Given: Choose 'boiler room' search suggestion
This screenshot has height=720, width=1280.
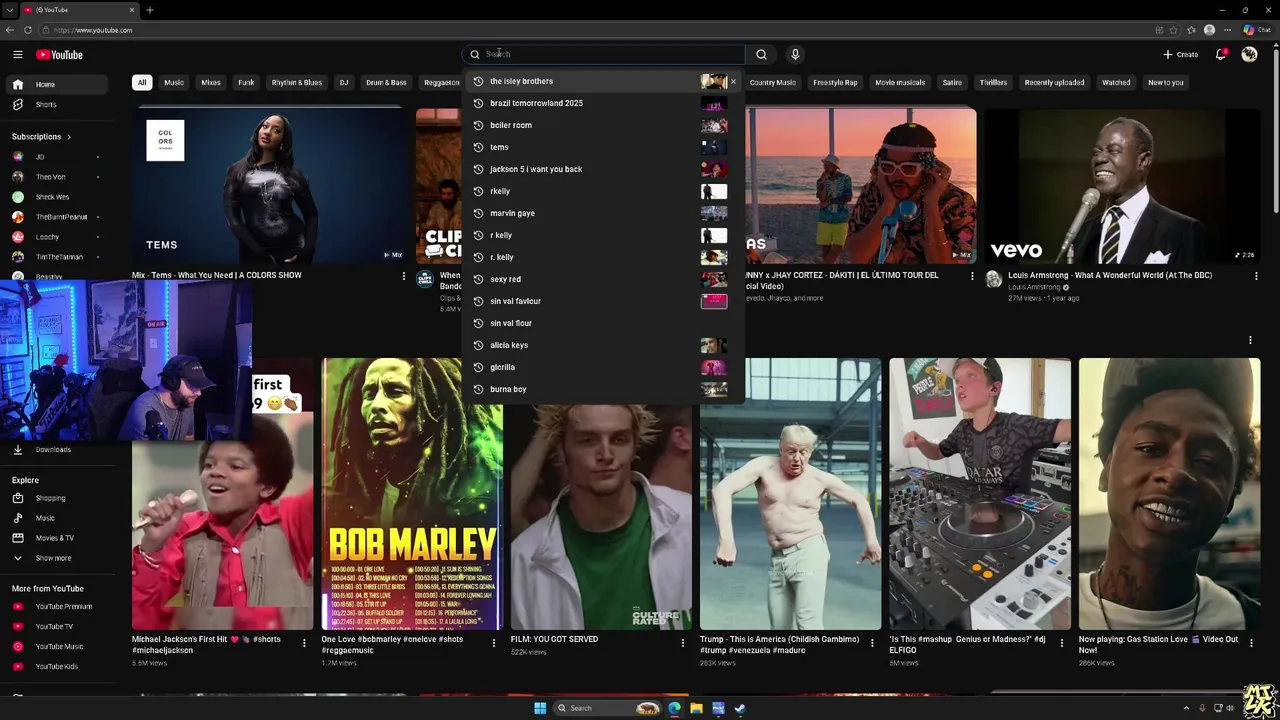Looking at the screenshot, I should point(605,125).
